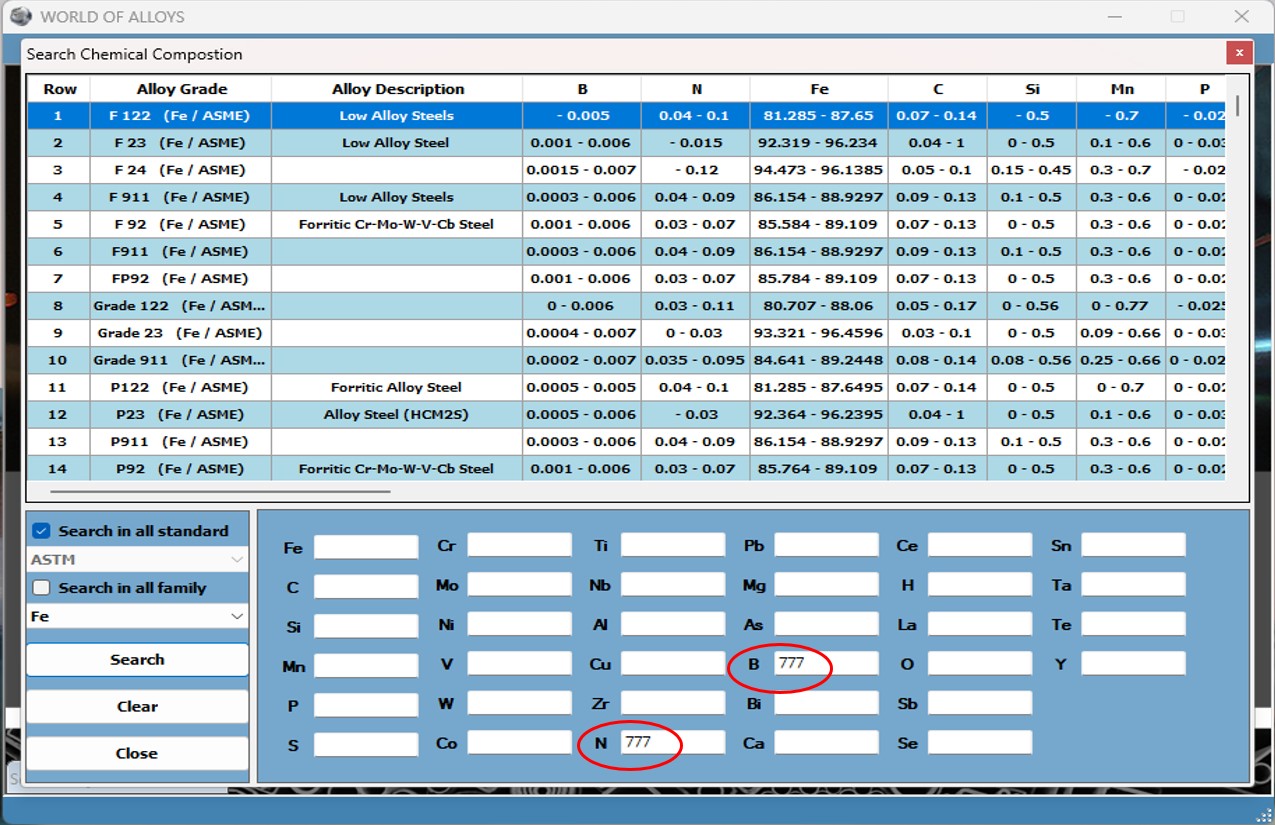Focus the As element input field
Viewport: 1275px width, 825px height.
[x=826, y=624]
